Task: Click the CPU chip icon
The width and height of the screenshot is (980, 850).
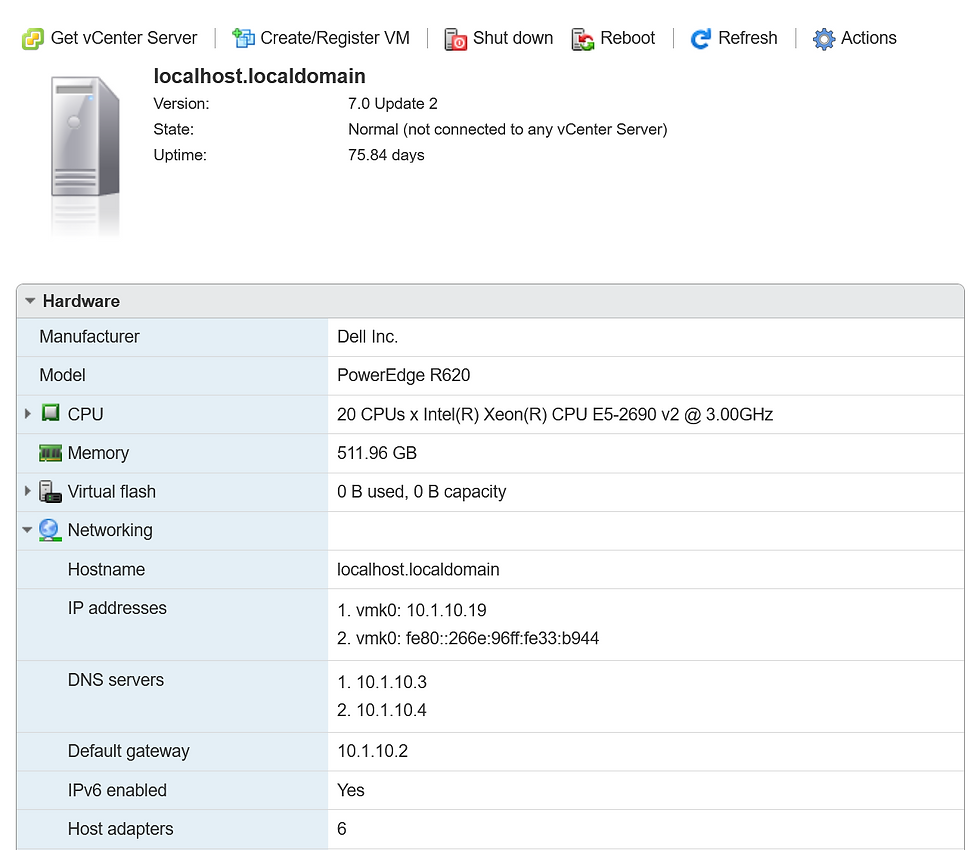Action: pyautogui.click(x=51, y=413)
